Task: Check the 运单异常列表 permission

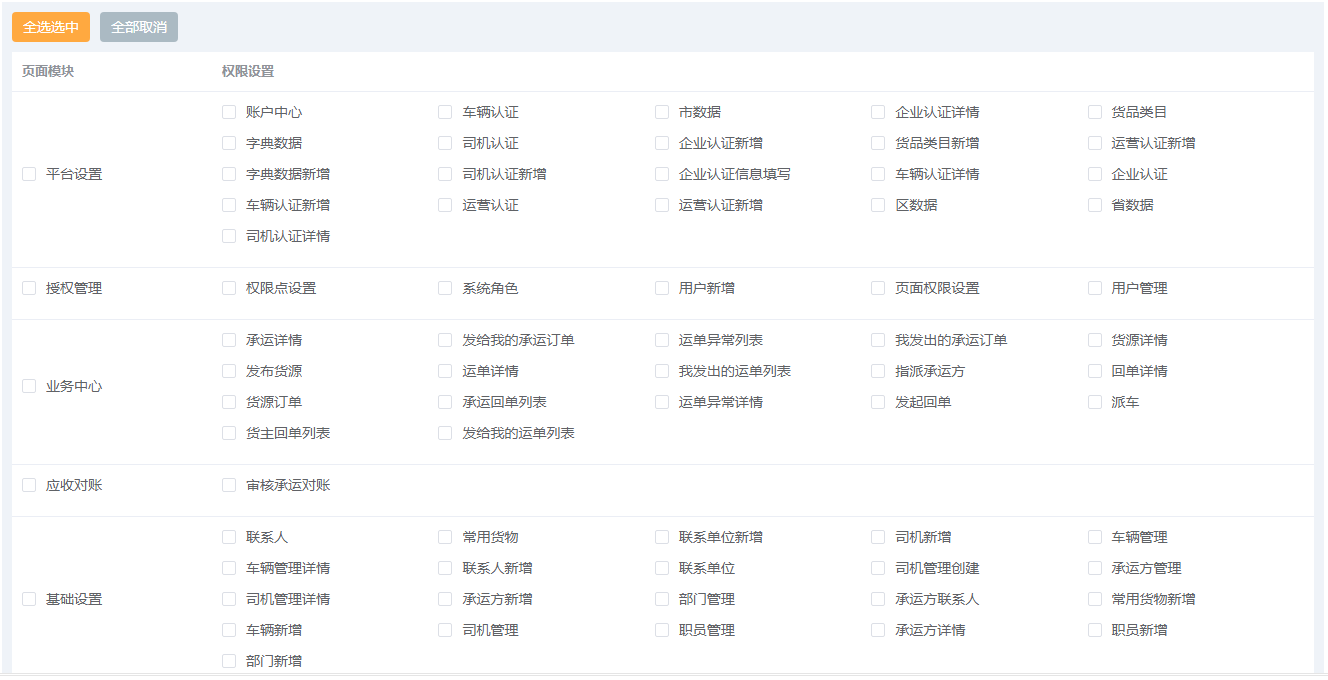Action: pos(662,340)
